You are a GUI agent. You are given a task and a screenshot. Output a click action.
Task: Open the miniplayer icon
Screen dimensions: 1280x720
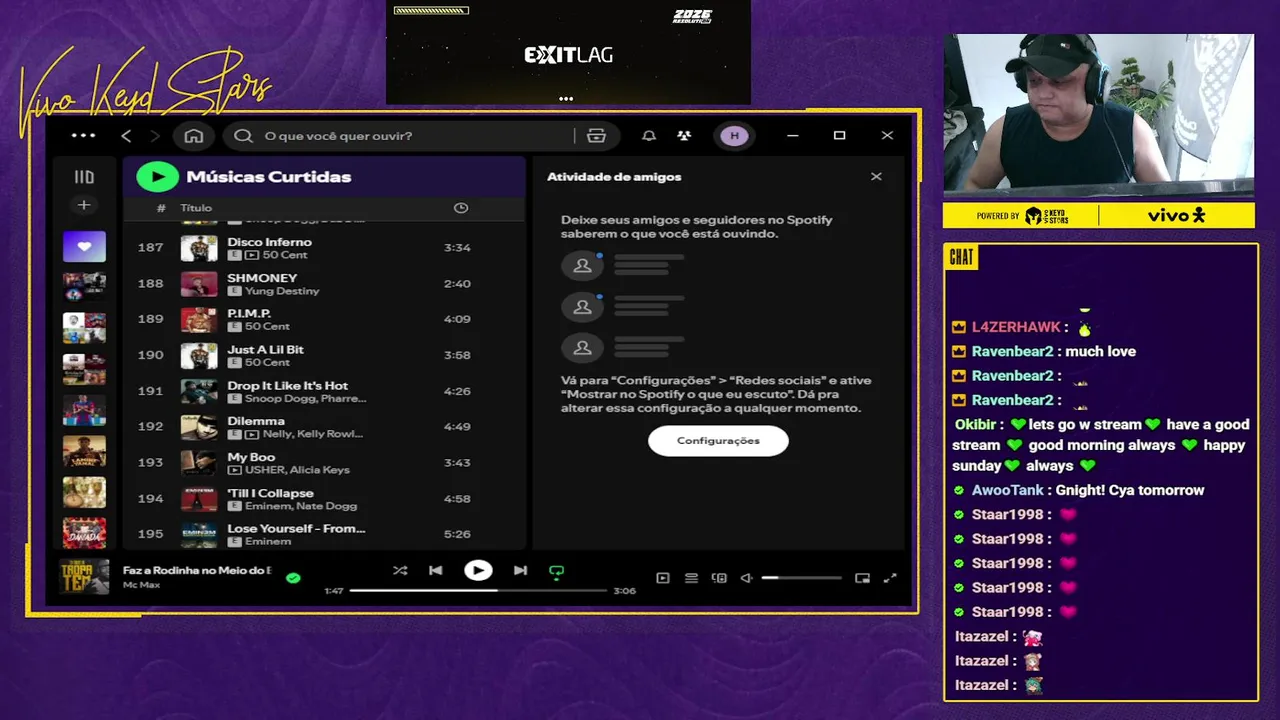click(862, 578)
